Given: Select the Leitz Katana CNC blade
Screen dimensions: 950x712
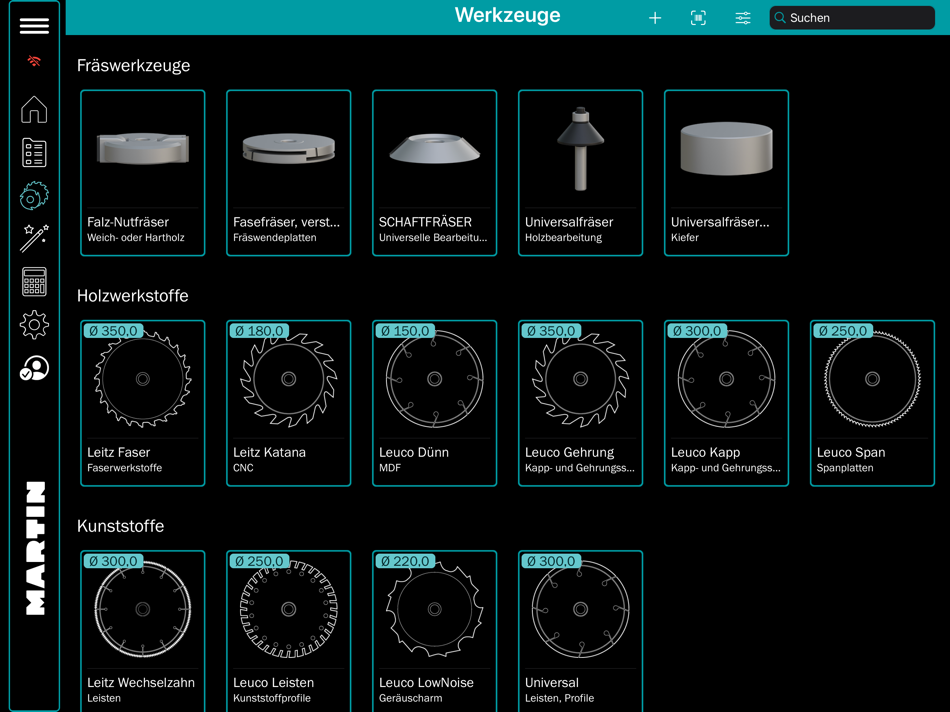Looking at the screenshot, I should (288, 403).
